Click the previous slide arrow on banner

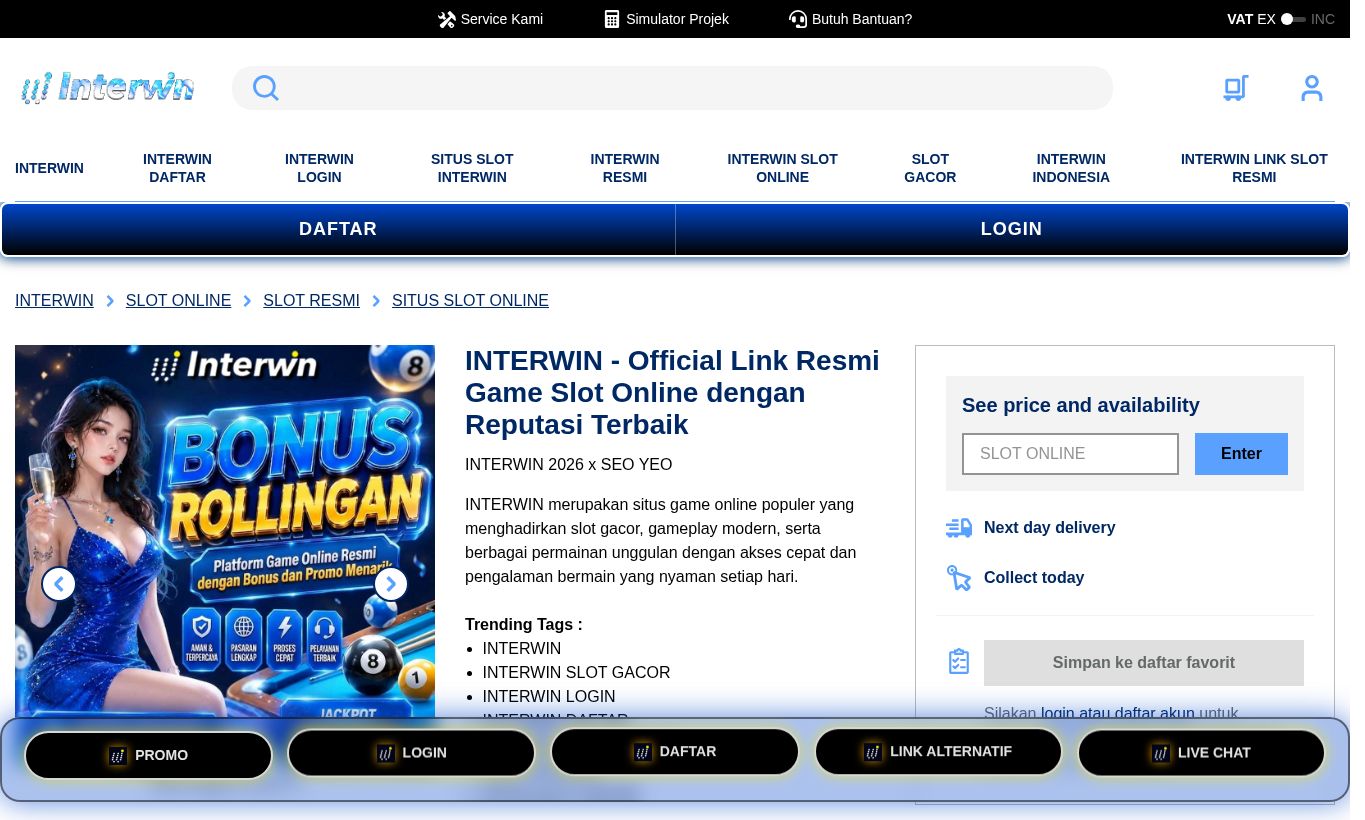(x=59, y=584)
